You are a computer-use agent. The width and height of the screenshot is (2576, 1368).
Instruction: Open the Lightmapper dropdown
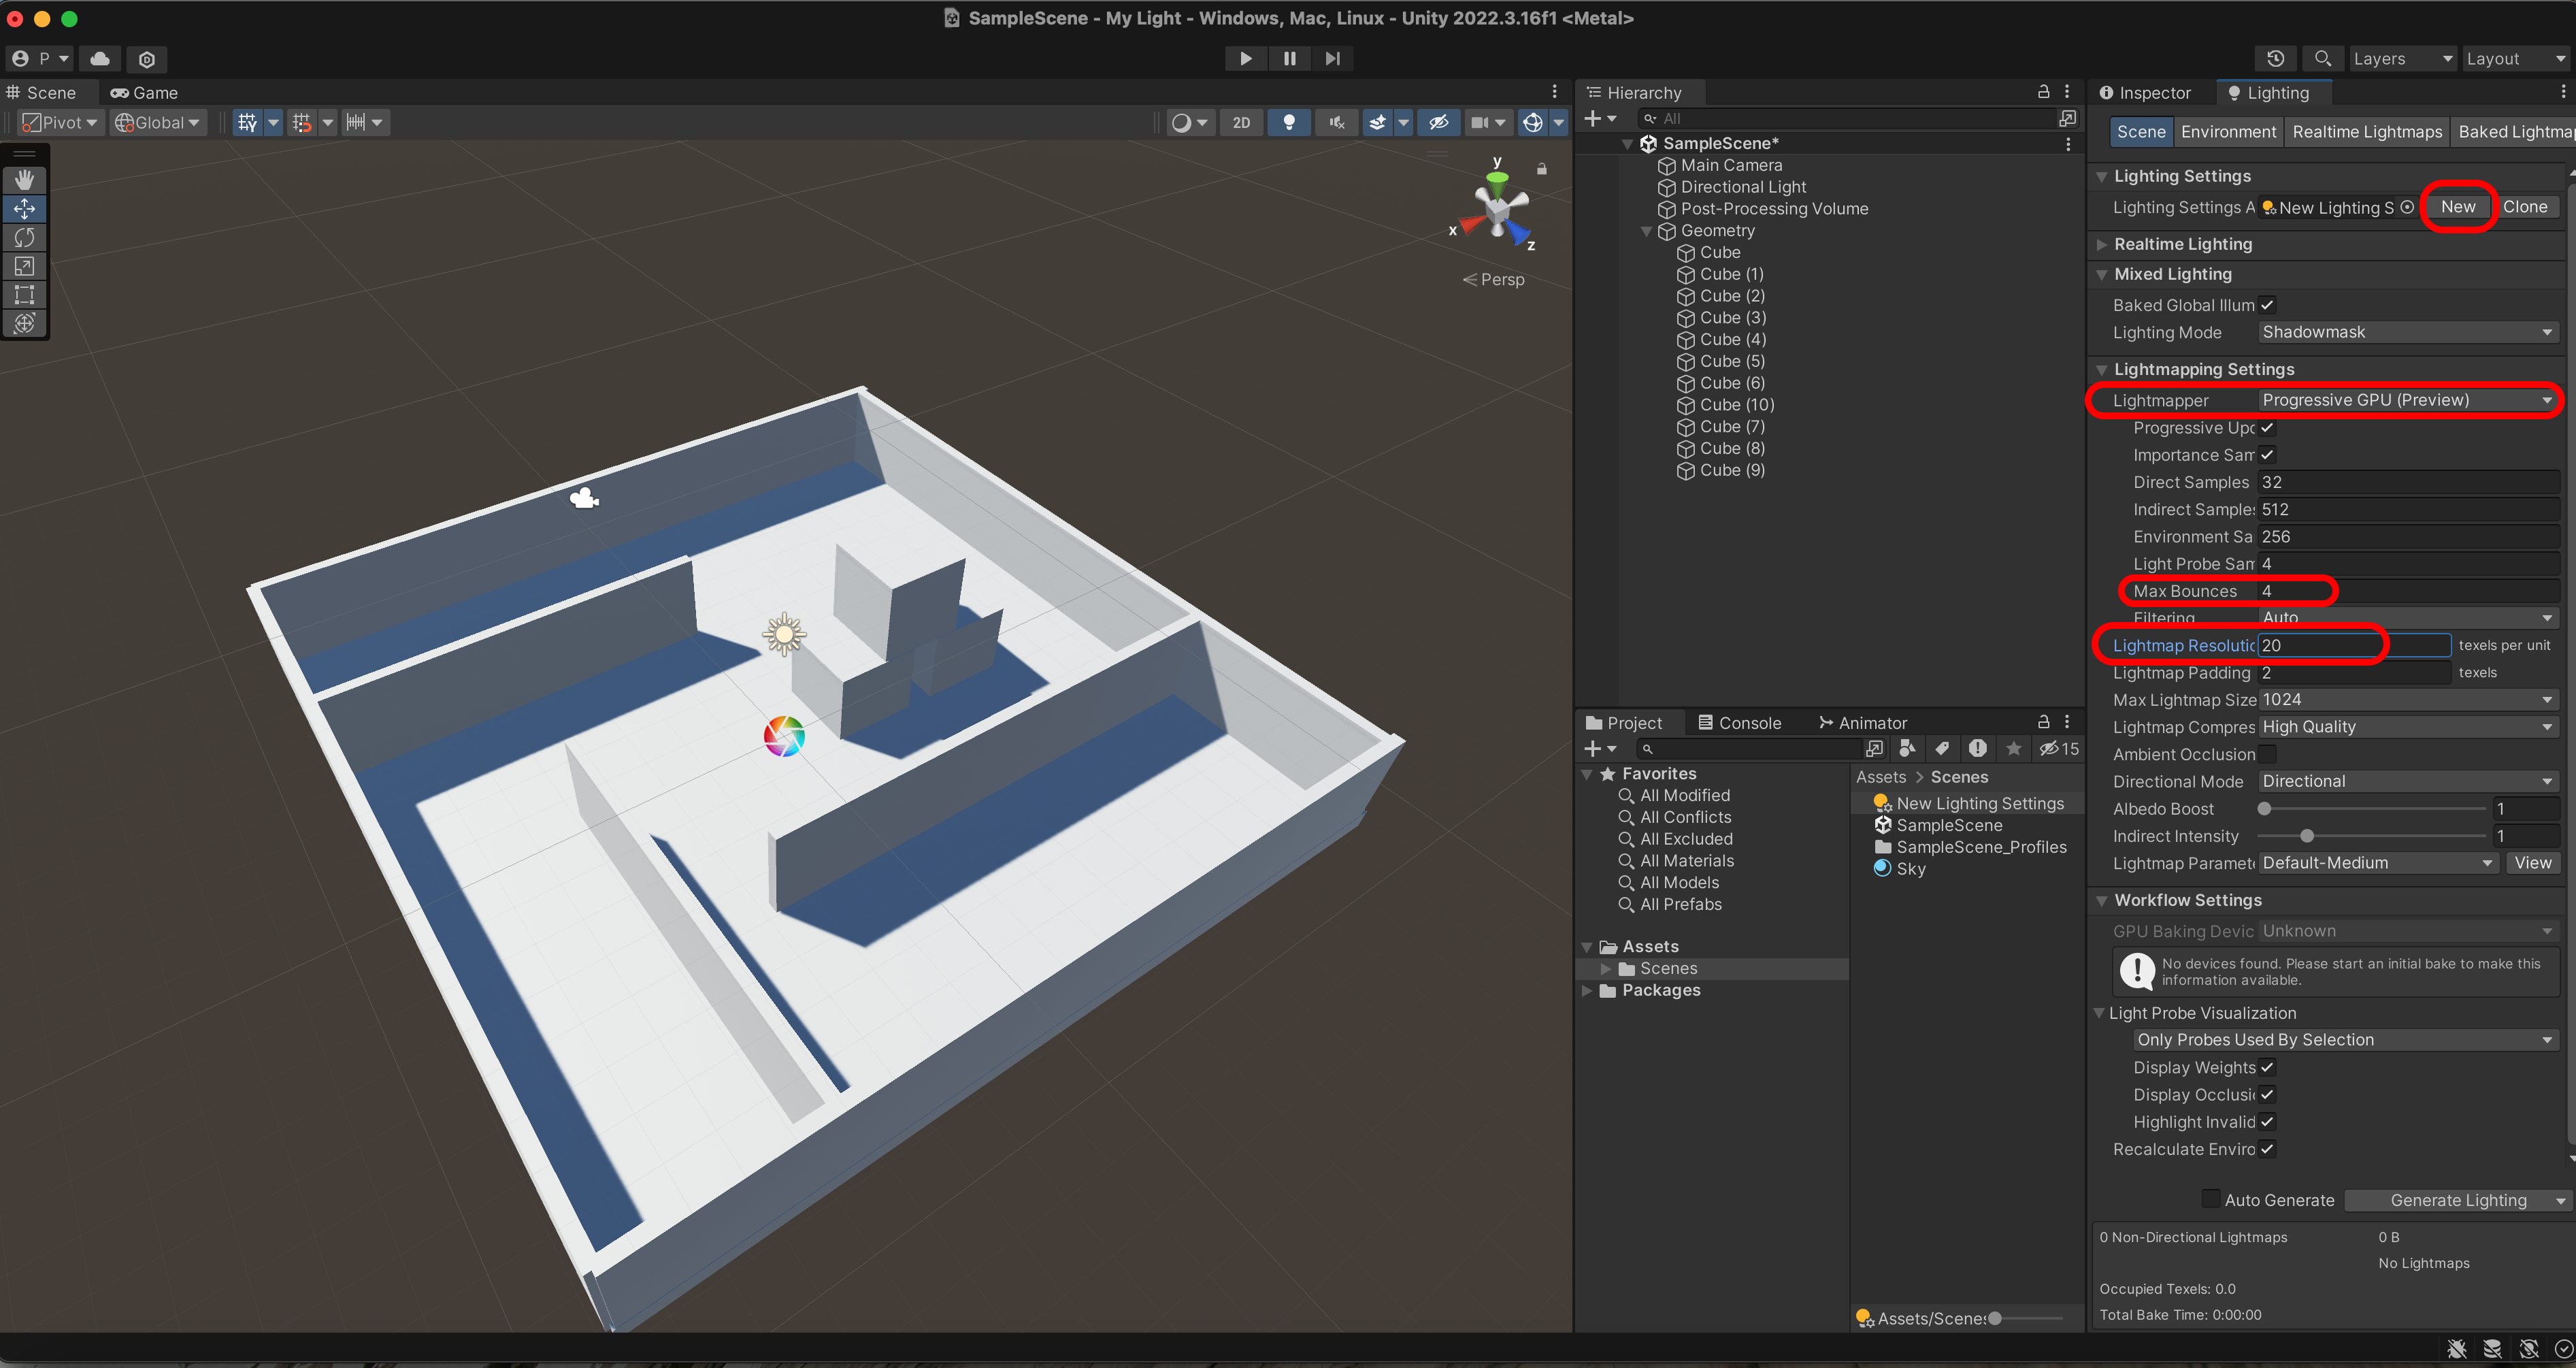[x=2406, y=400]
